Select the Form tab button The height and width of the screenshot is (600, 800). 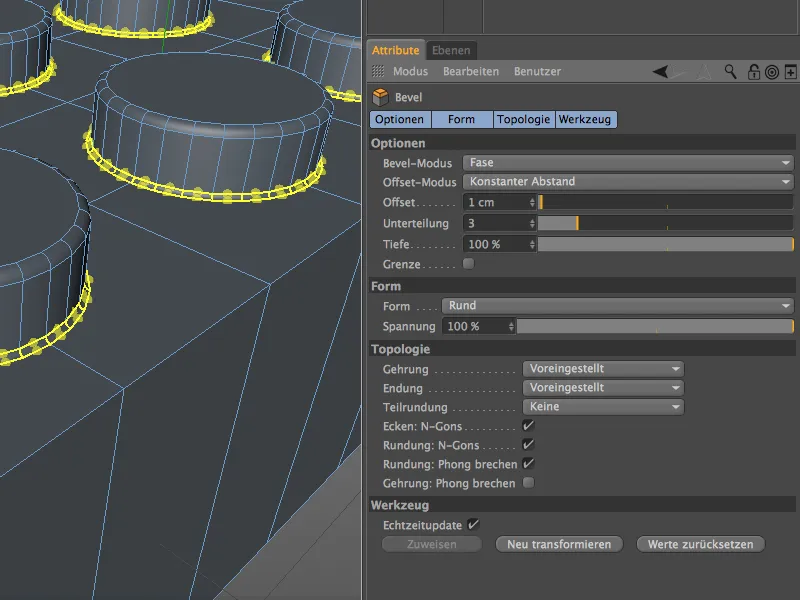462,119
